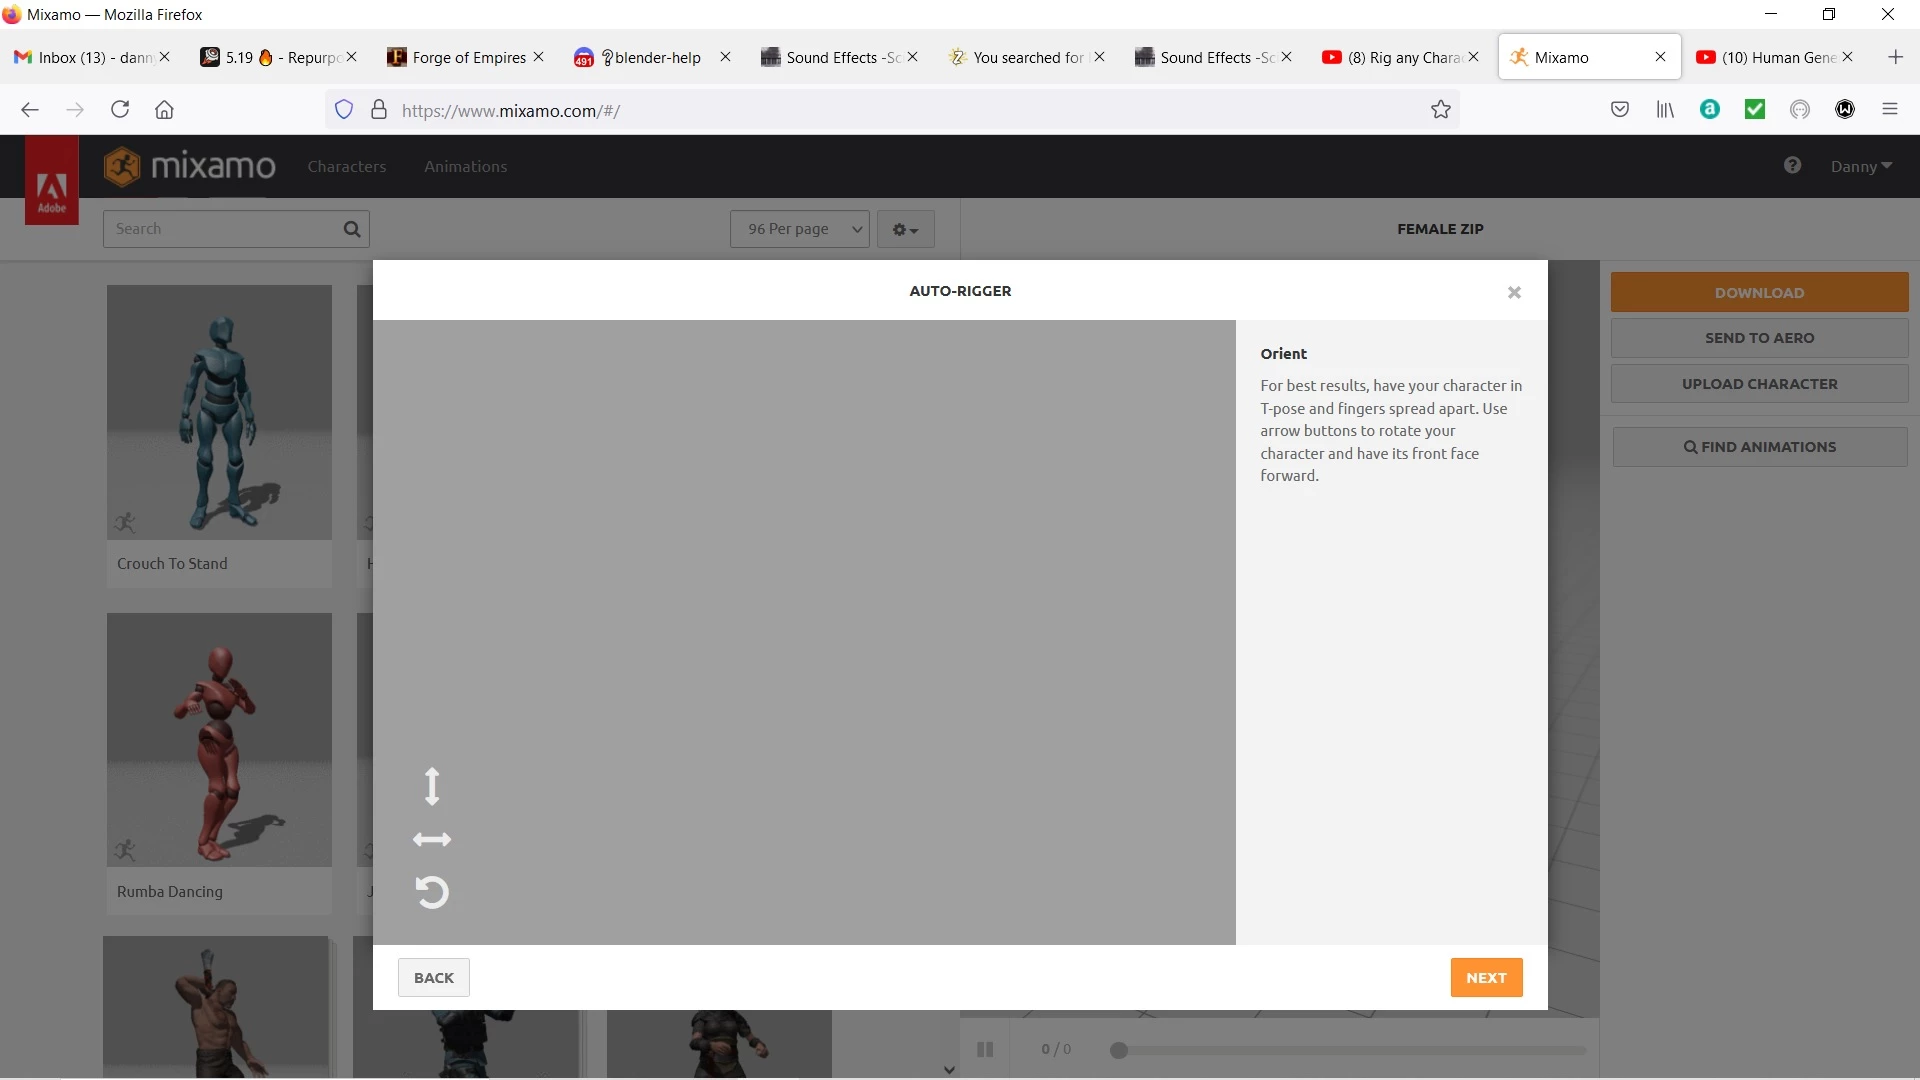Image resolution: width=1920 pixels, height=1080 pixels.
Task: Open Firefox hamburger menu
Action: [1889, 110]
